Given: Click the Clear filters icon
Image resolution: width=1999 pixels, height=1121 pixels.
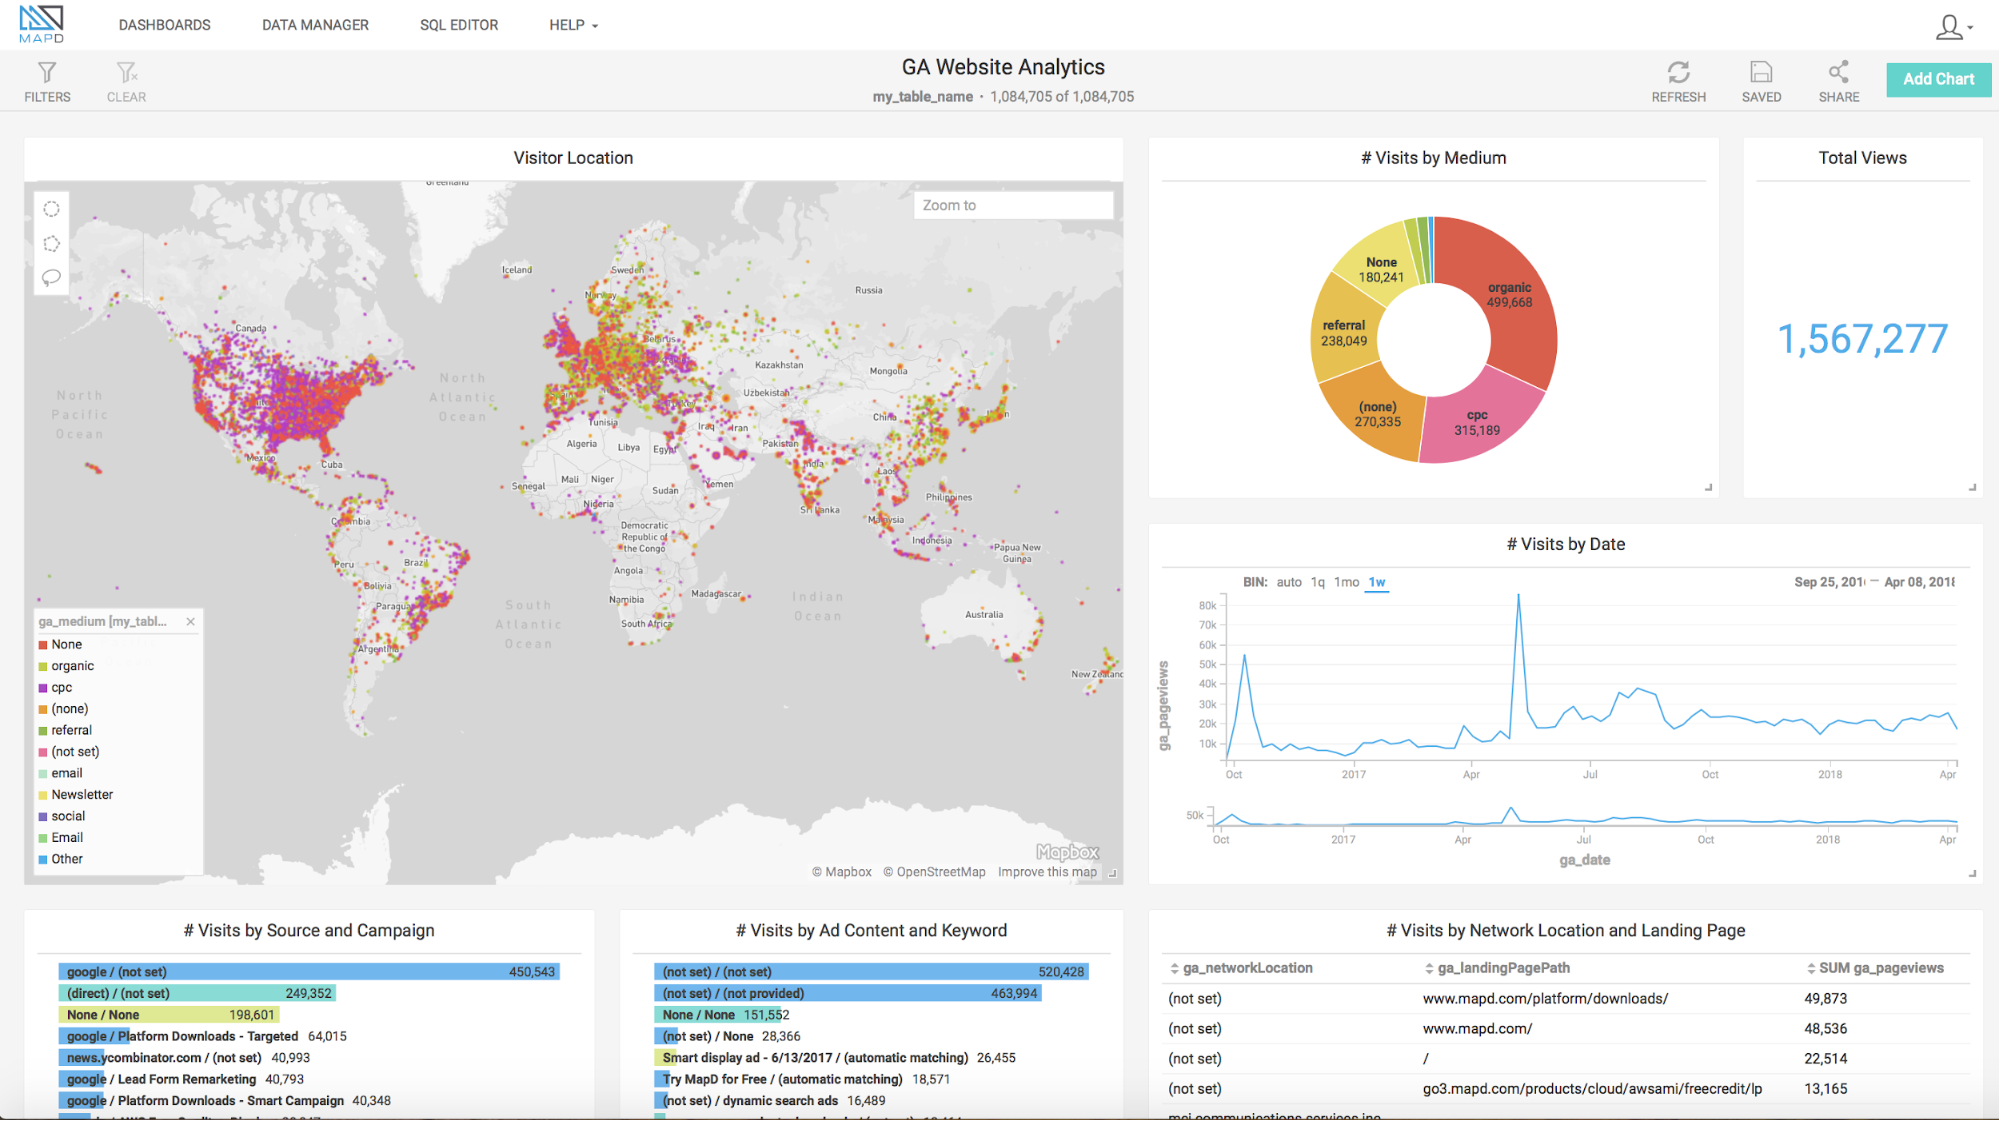Looking at the screenshot, I should pyautogui.click(x=126, y=73).
